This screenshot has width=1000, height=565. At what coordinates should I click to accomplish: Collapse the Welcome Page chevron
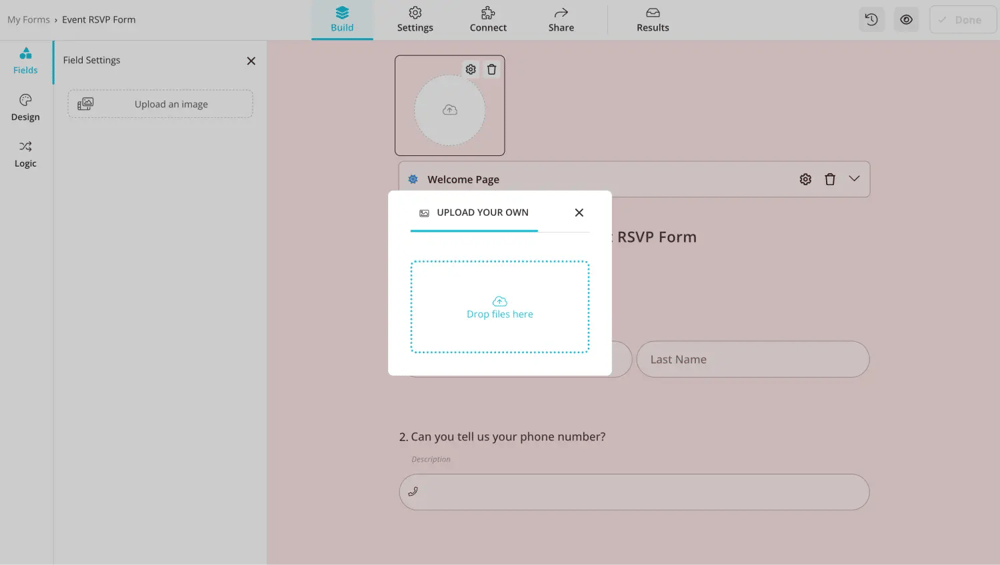(x=854, y=179)
